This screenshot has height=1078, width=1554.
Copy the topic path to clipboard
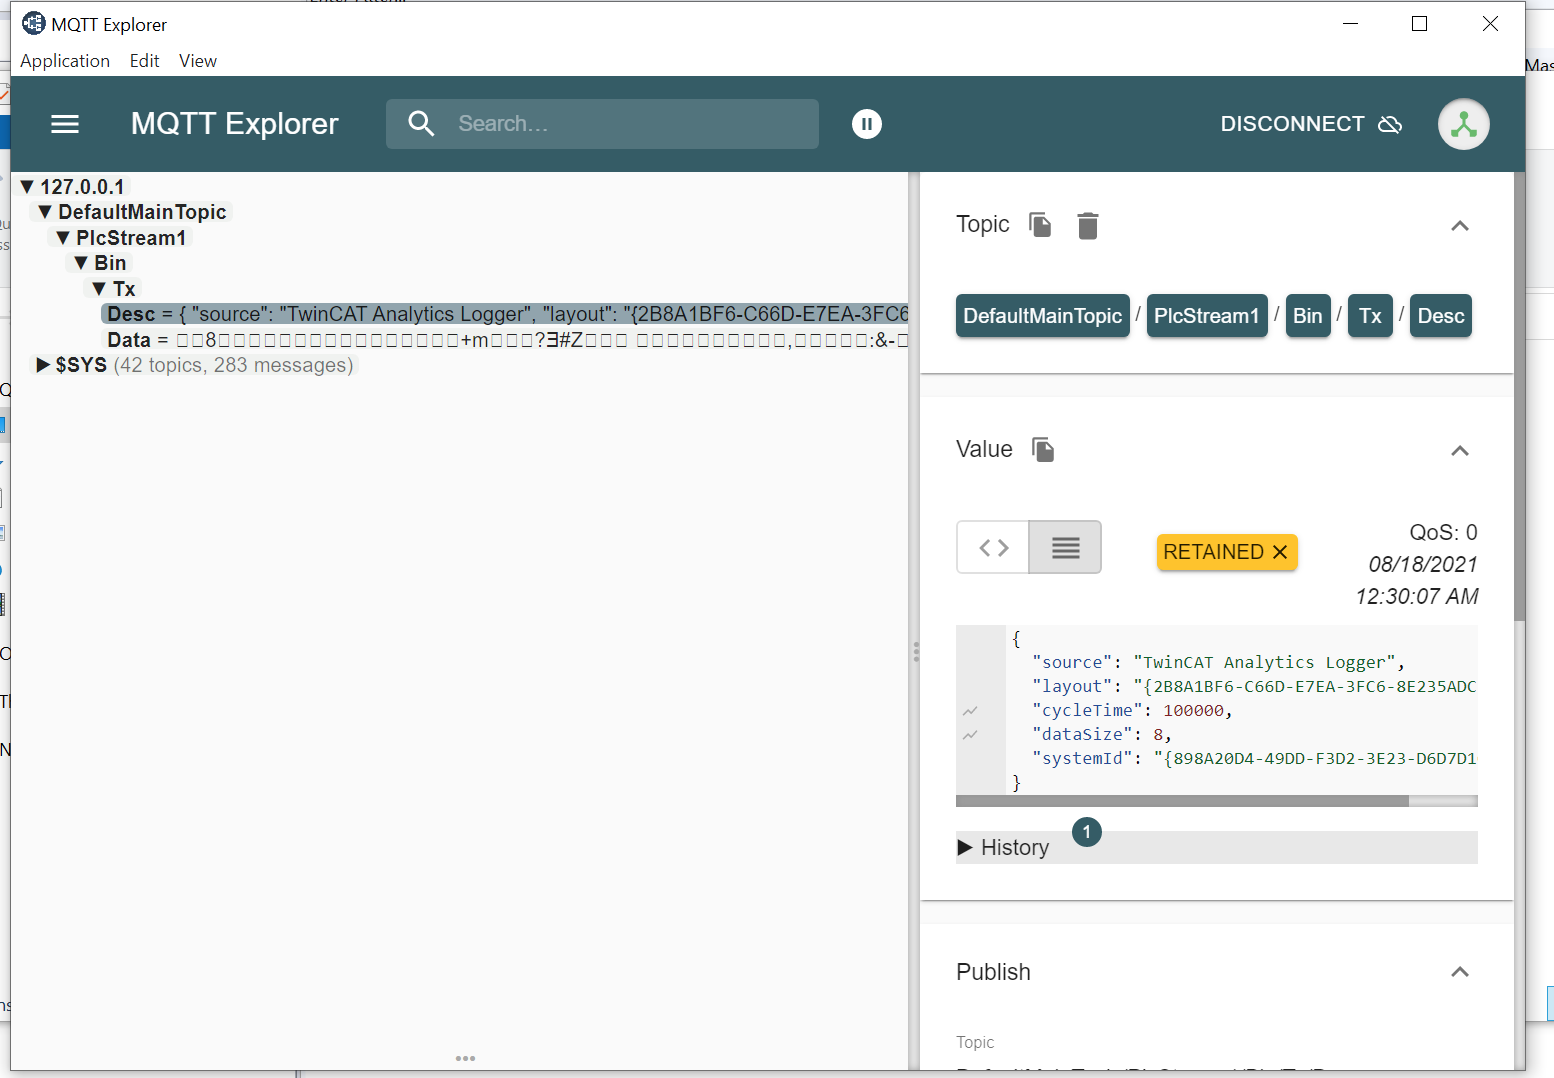click(x=1040, y=225)
